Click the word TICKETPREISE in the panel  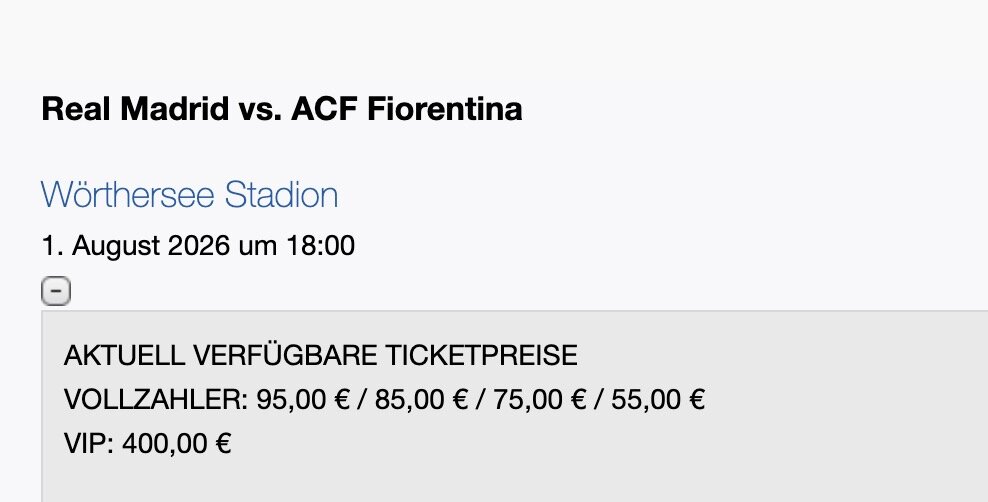[481, 355]
